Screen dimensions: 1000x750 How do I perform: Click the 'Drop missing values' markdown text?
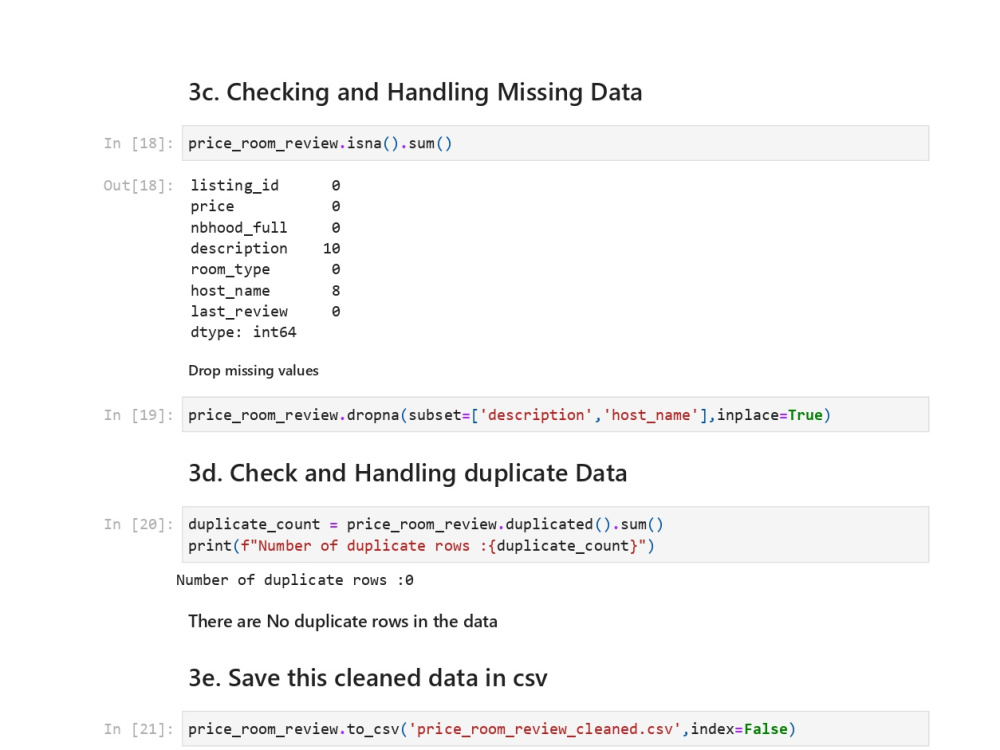[253, 371]
